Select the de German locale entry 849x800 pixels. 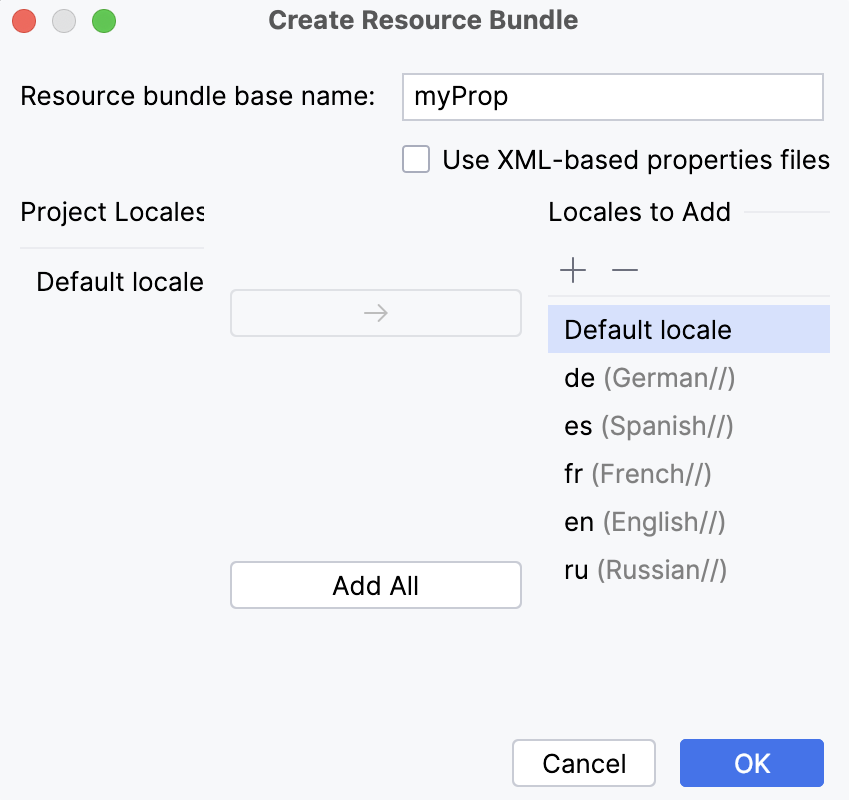(650, 378)
